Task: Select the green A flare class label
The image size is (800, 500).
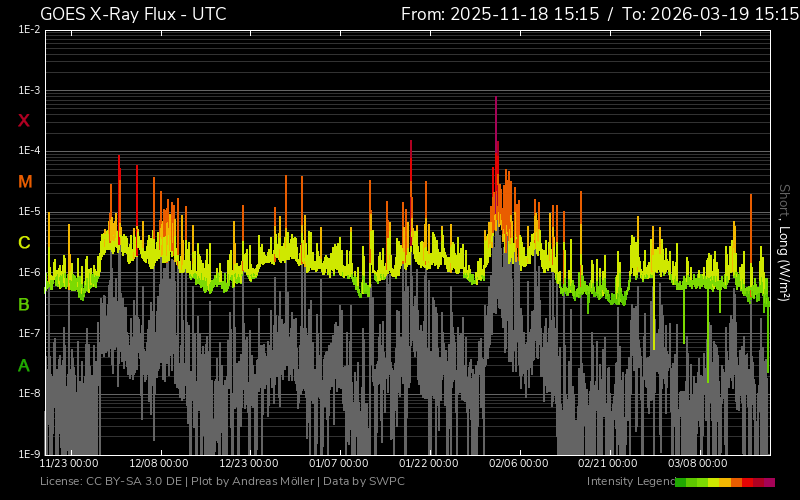Action: (x=24, y=365)
